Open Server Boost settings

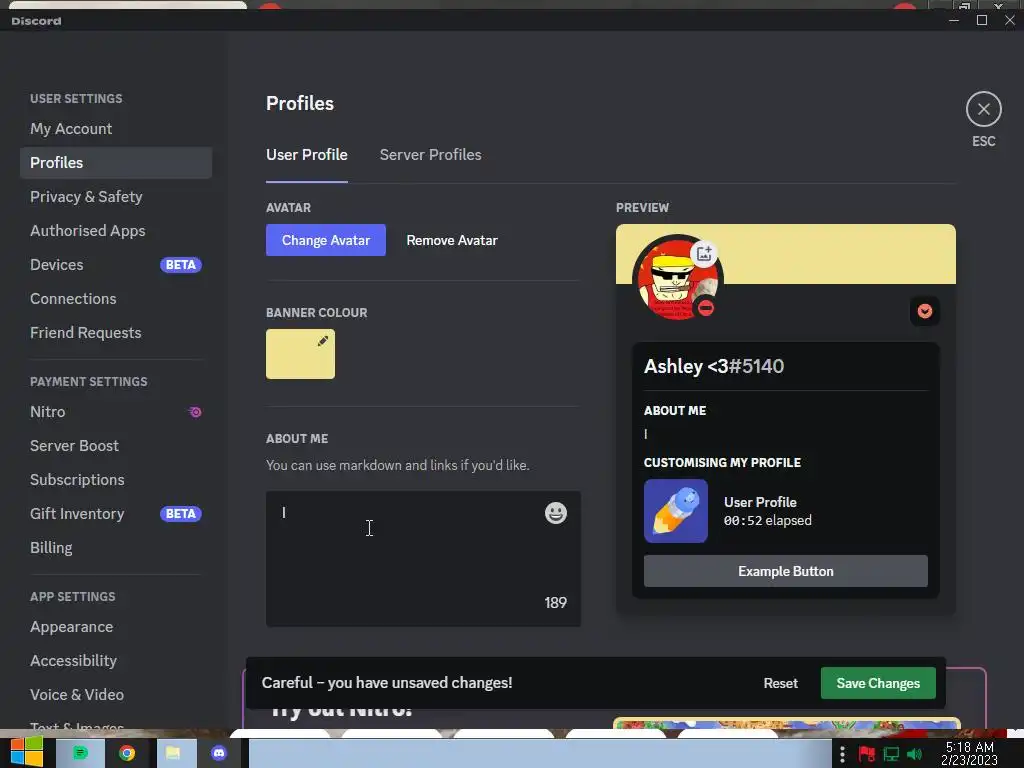coord(116,446)
